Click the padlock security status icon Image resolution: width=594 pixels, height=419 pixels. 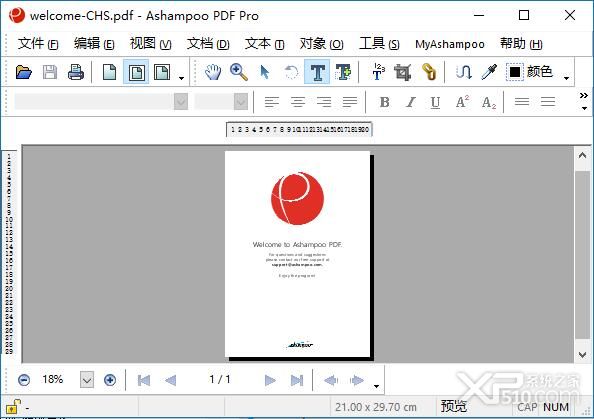13,406
